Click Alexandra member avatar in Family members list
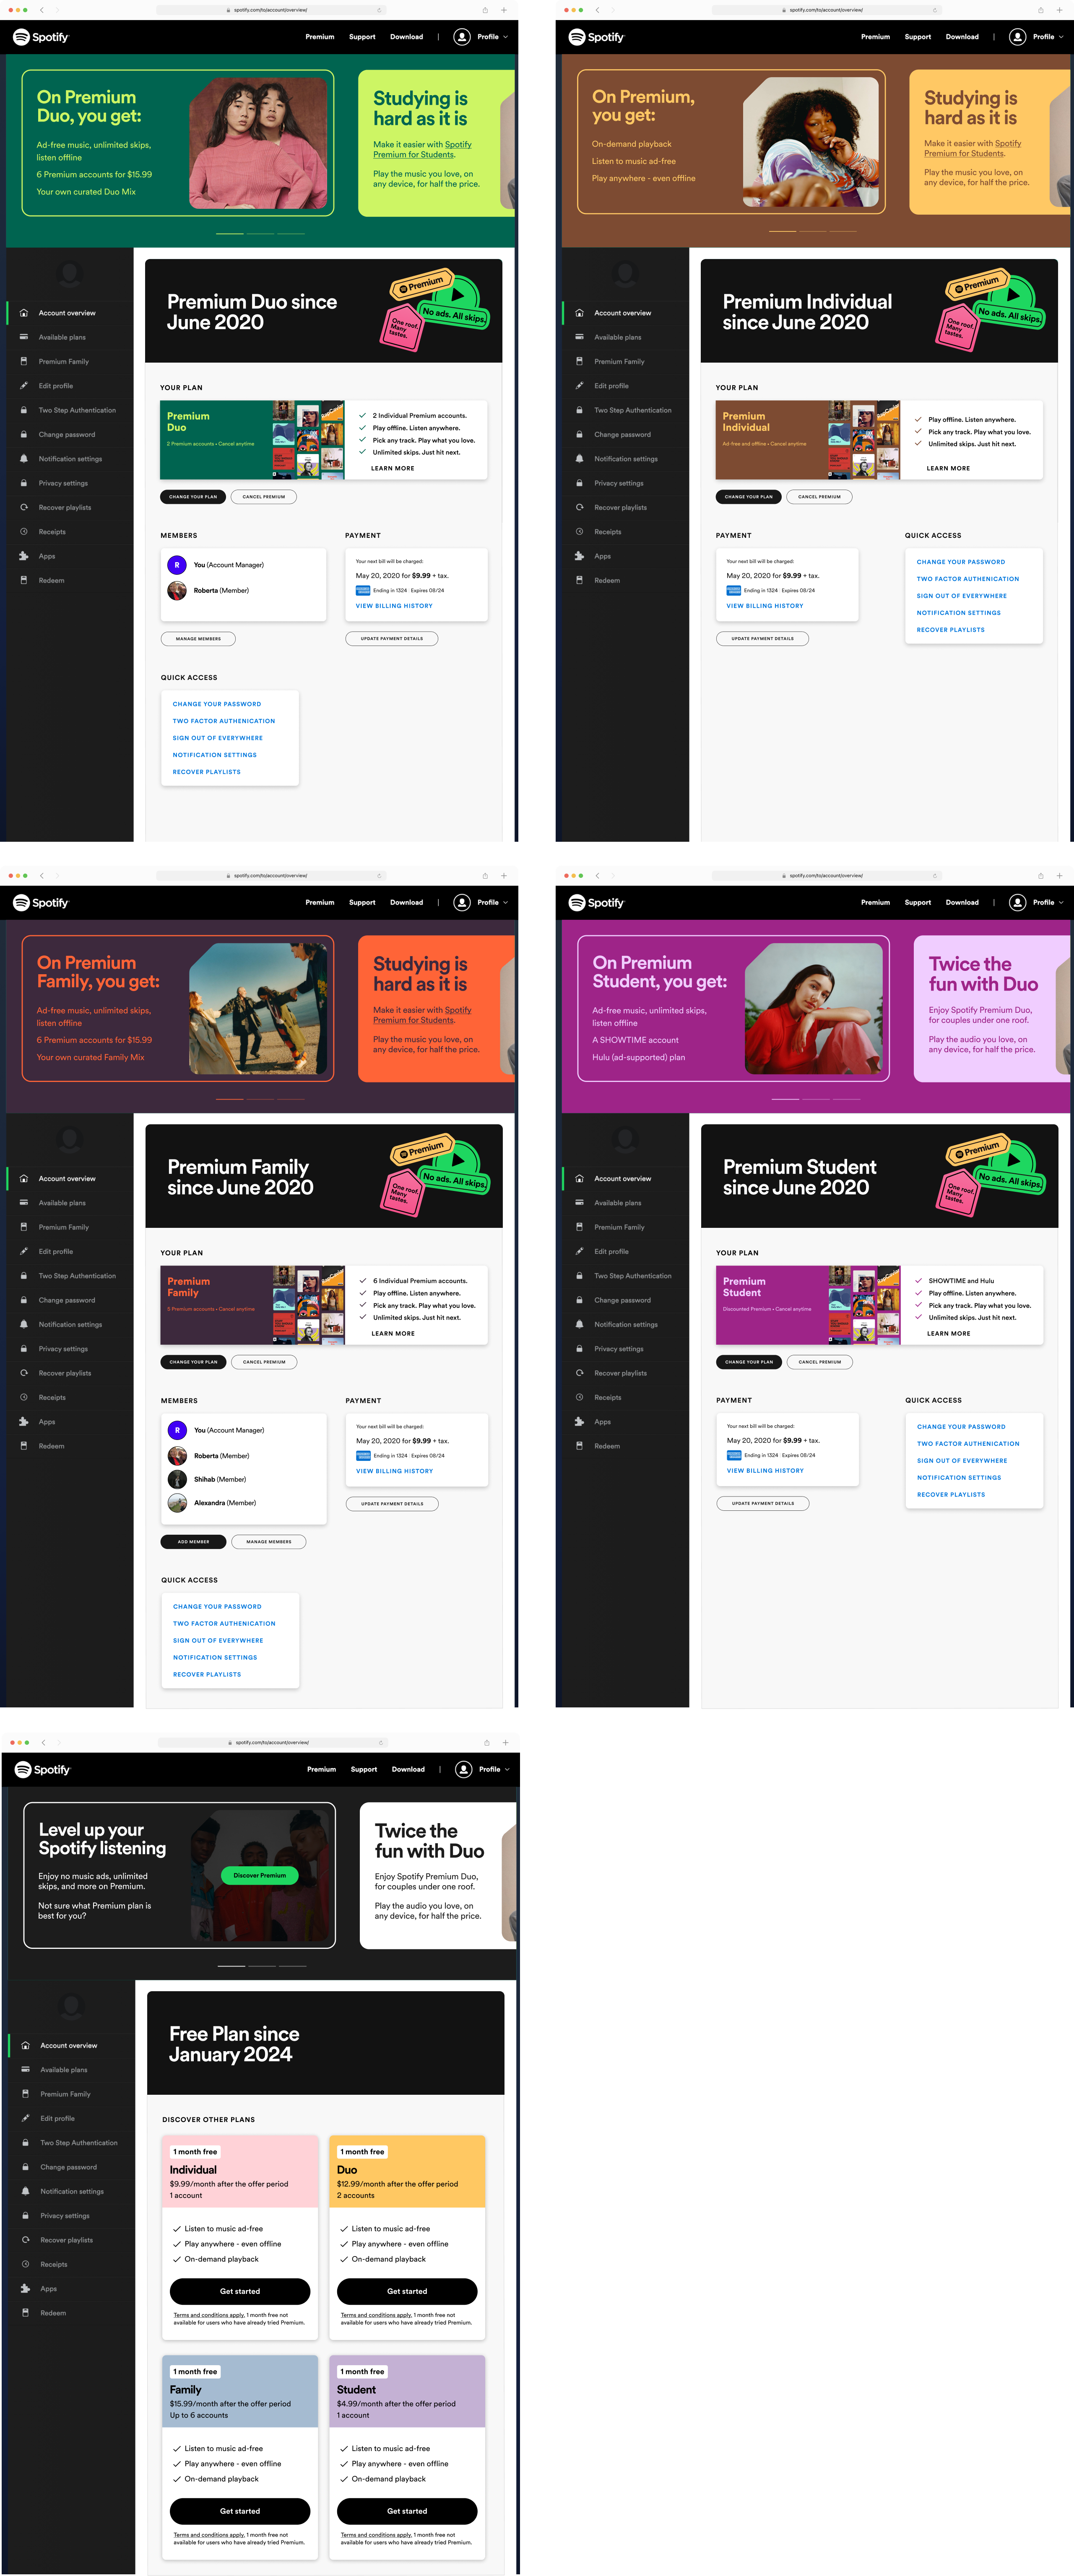The height and width of the screenshot is (2576, 1074). pyautogui.click(x=178, y=1502)
